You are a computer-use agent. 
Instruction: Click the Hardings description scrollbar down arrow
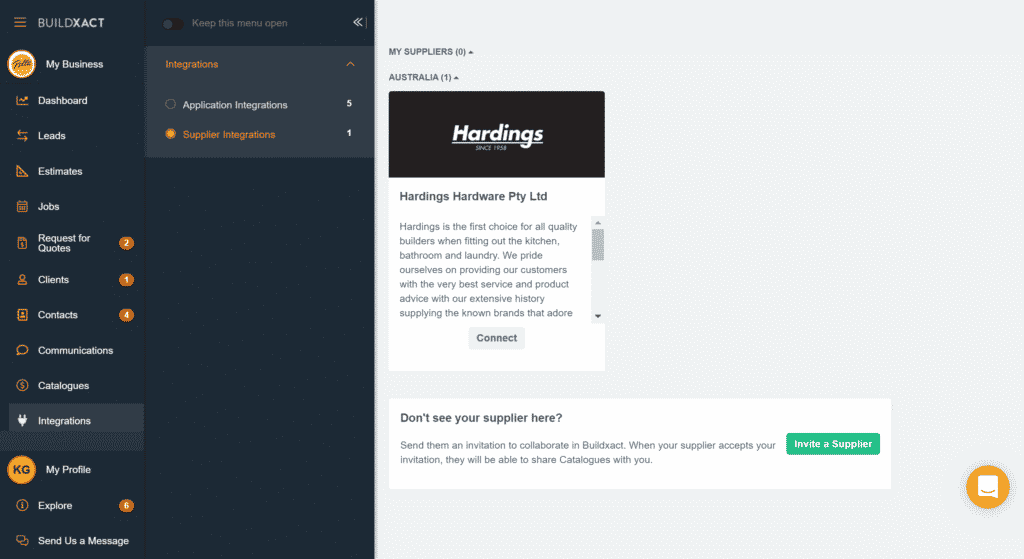pos(598,316)
